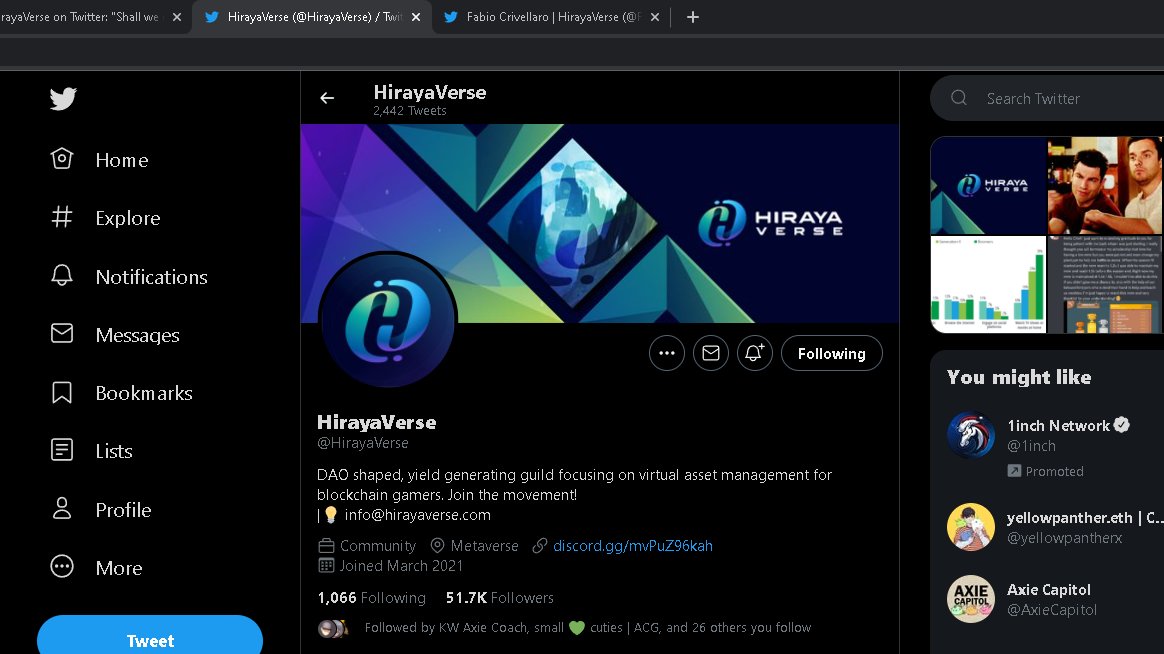The width and height of the screenshot is (1164, 654).
Task: Open the discord.gg/mvPuZ96kah link
Action: point(632,546)
